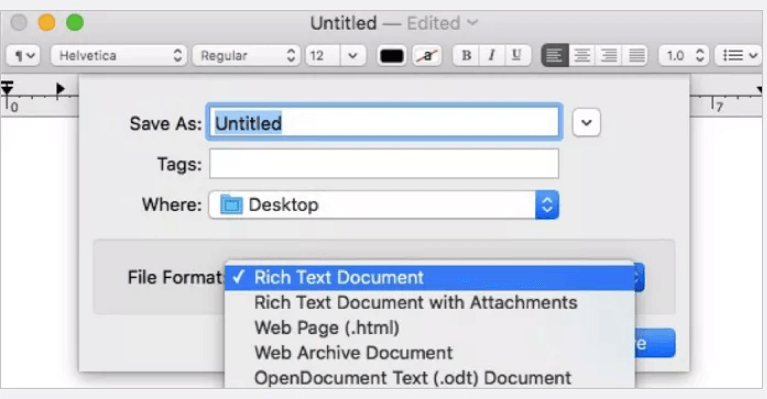Open the paragraph styles dropdown
This screenshot has height=399, width=767.
[23, 56]
